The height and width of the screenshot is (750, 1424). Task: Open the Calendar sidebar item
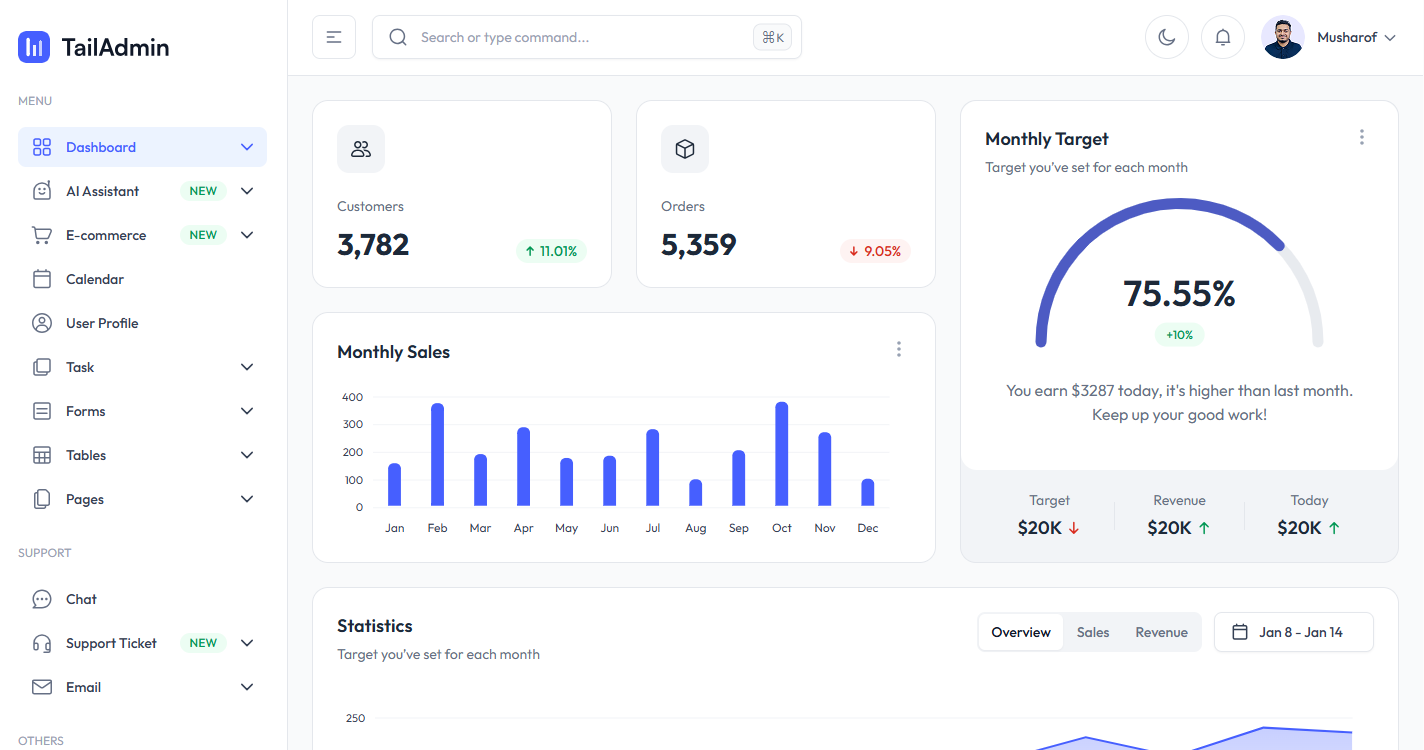click(x=94, y=279)
